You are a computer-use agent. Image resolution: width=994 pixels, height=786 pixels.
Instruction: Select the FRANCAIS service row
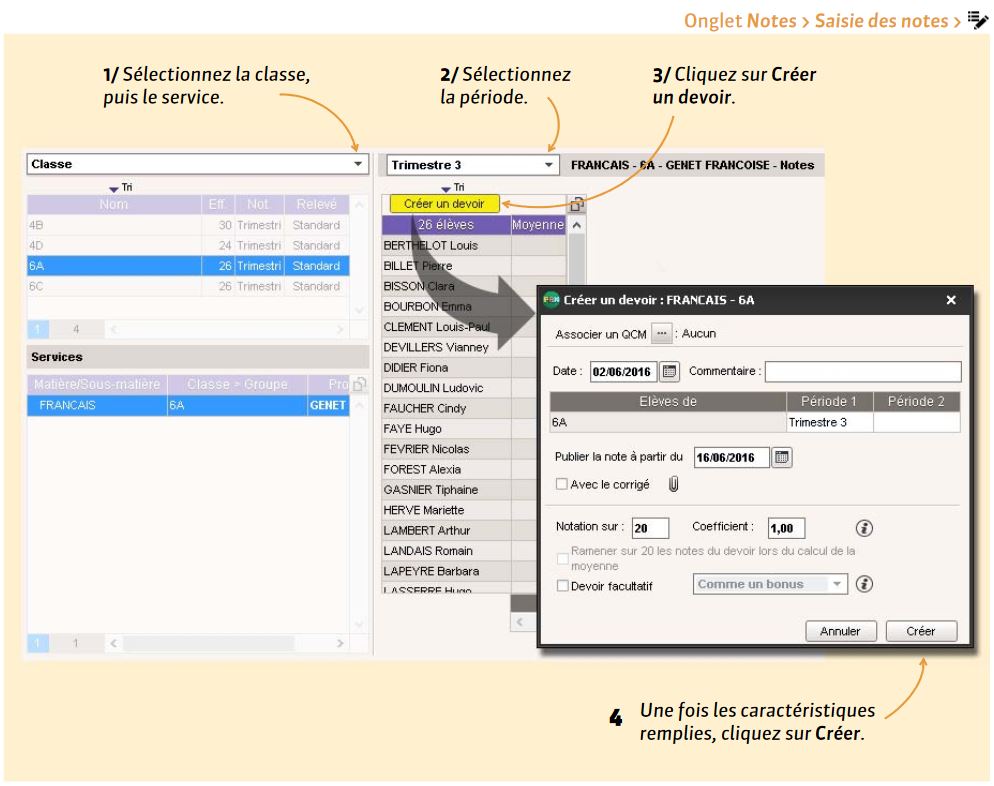(188, 407)
